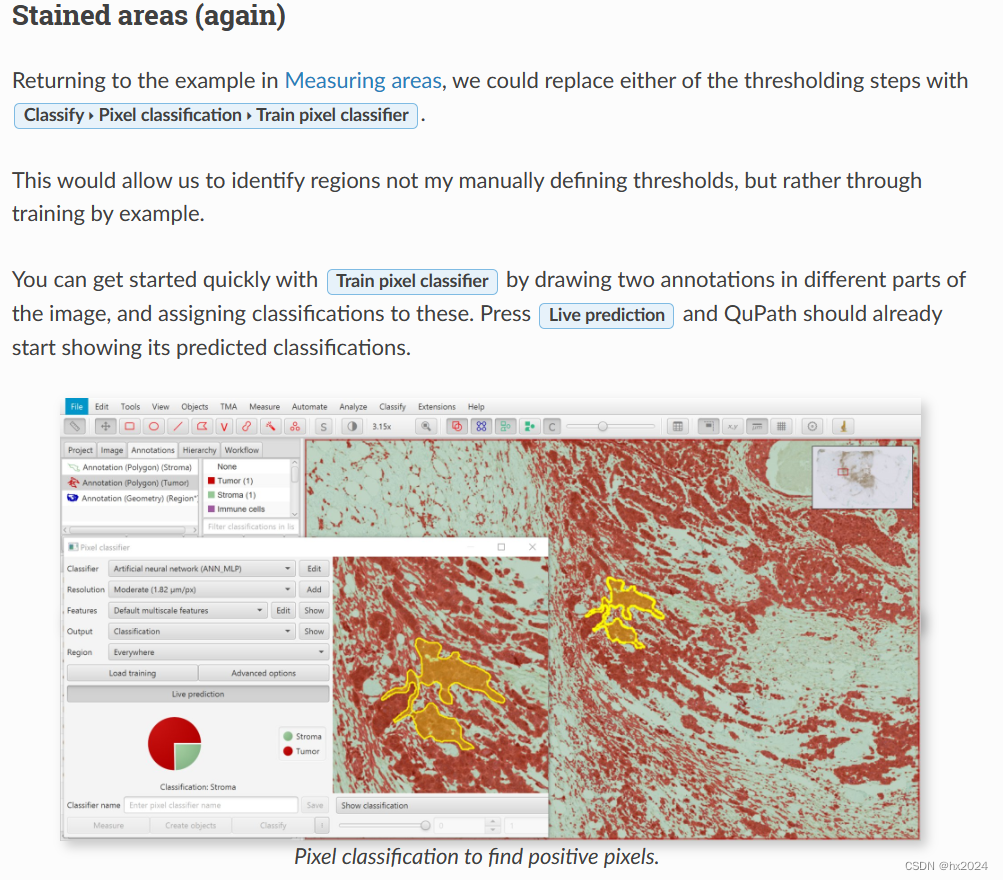The width and height of the screenshot is (1003, 880).
Task: Select the Polygon annotation tool
Action: 199,426
